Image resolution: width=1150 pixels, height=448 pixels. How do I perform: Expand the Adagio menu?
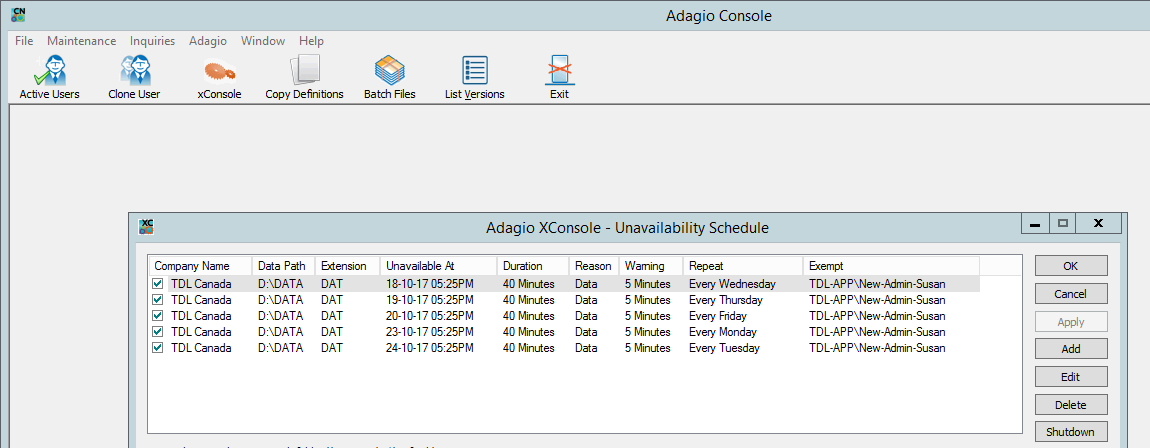point(208,41)
